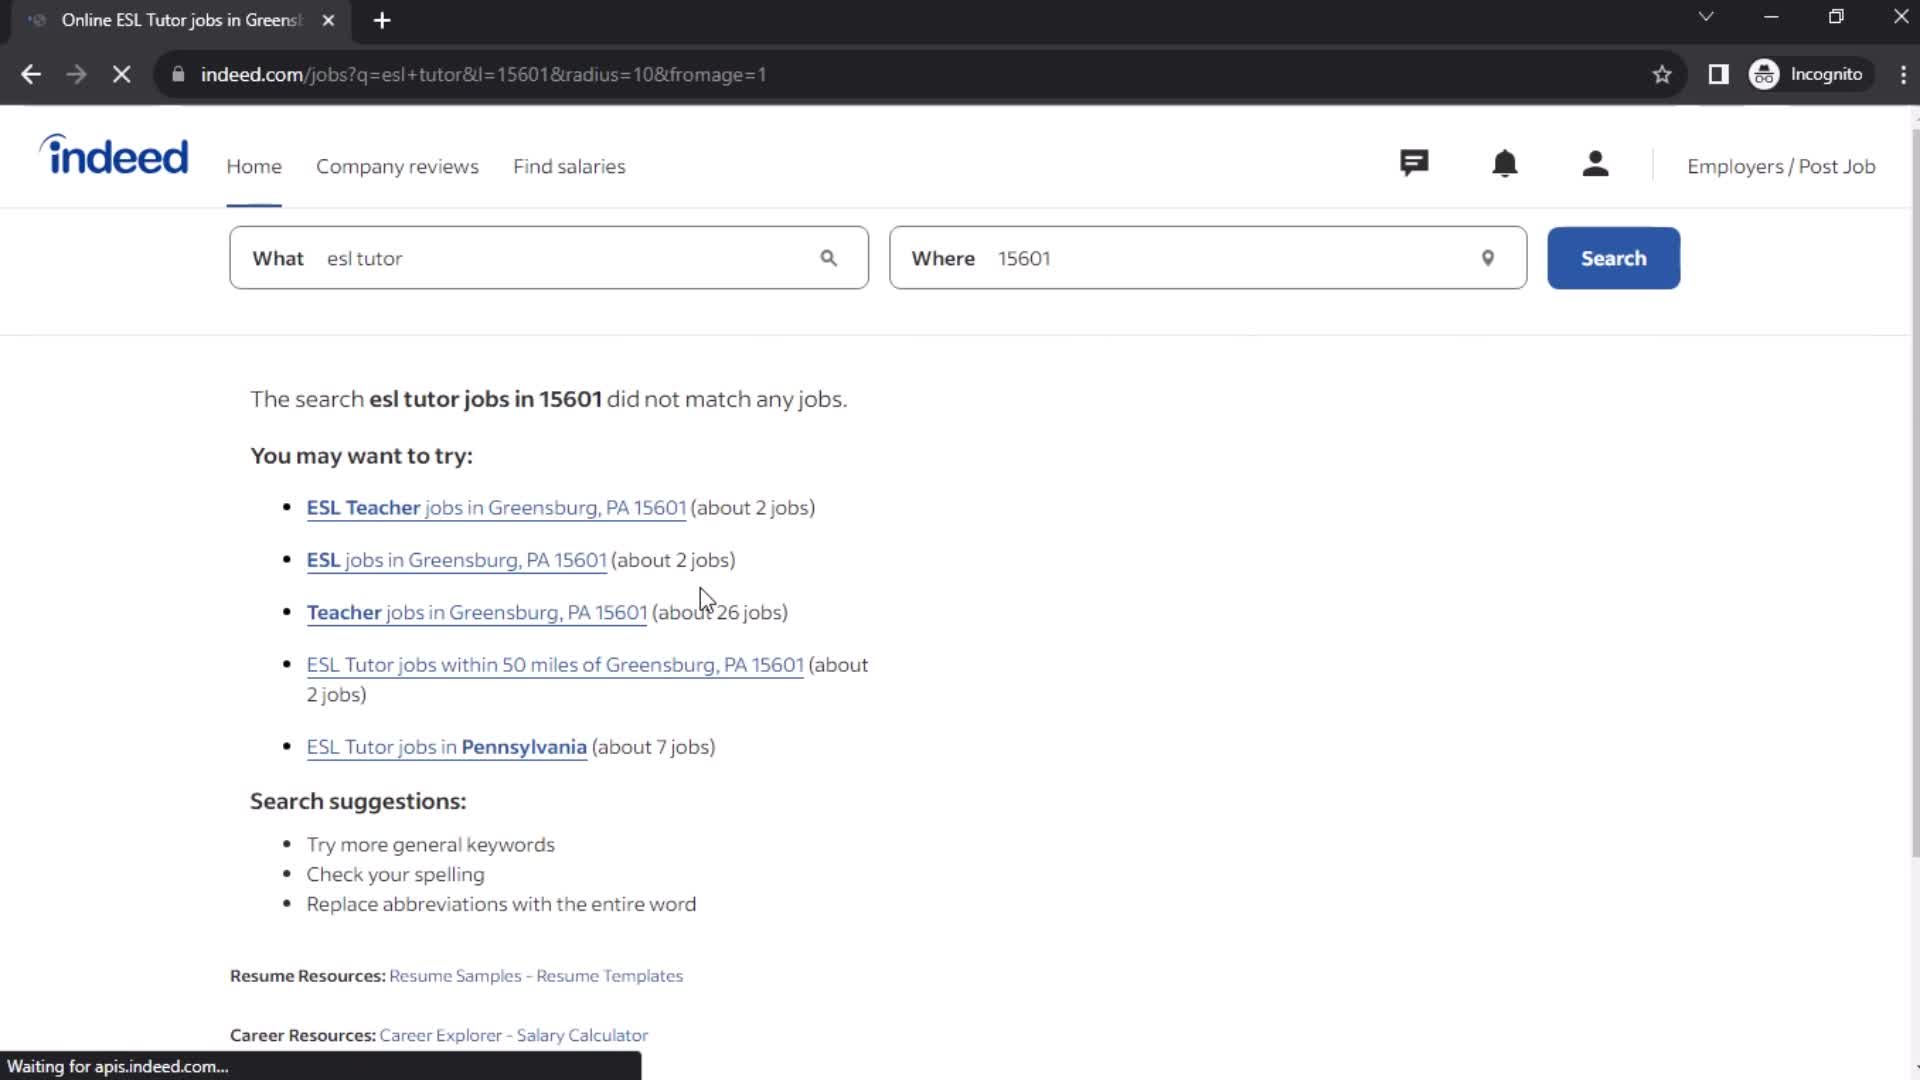Click the notifications bell icon

[1505, 165]
